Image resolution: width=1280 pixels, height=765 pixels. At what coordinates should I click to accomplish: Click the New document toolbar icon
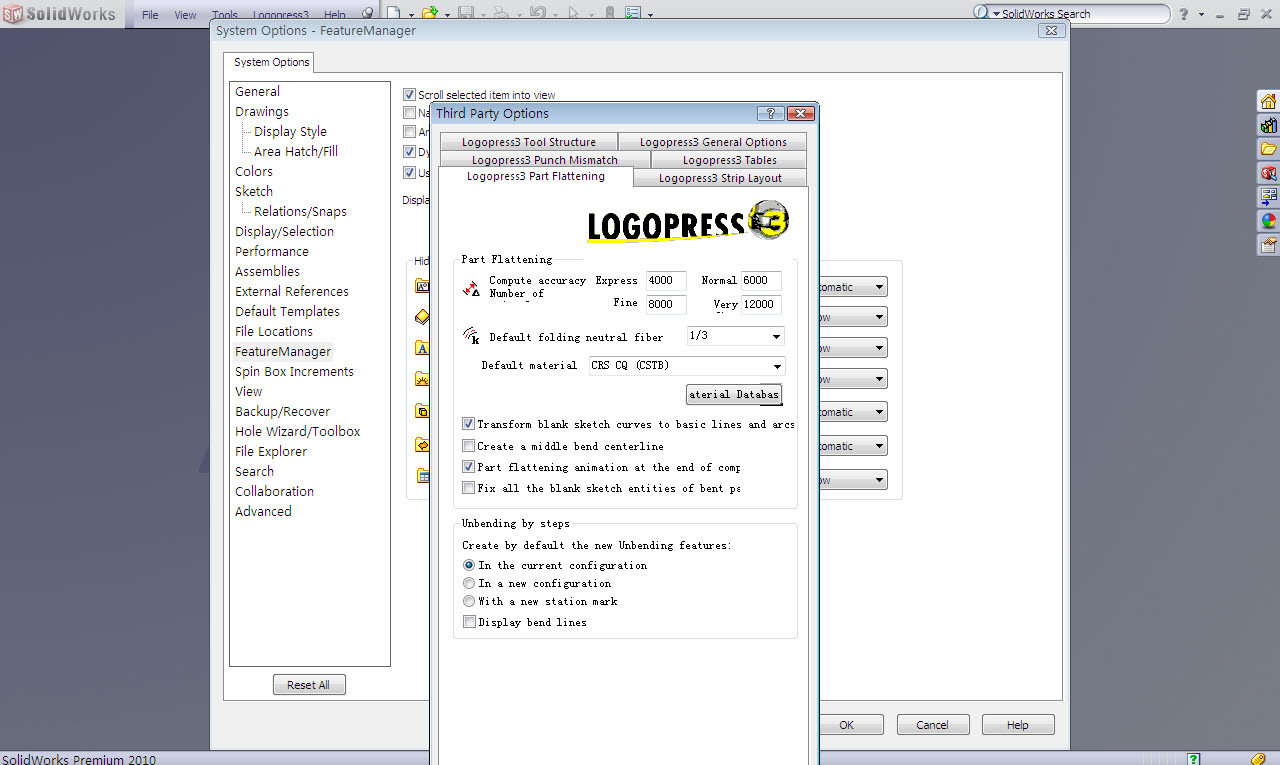tap(395, 13)
